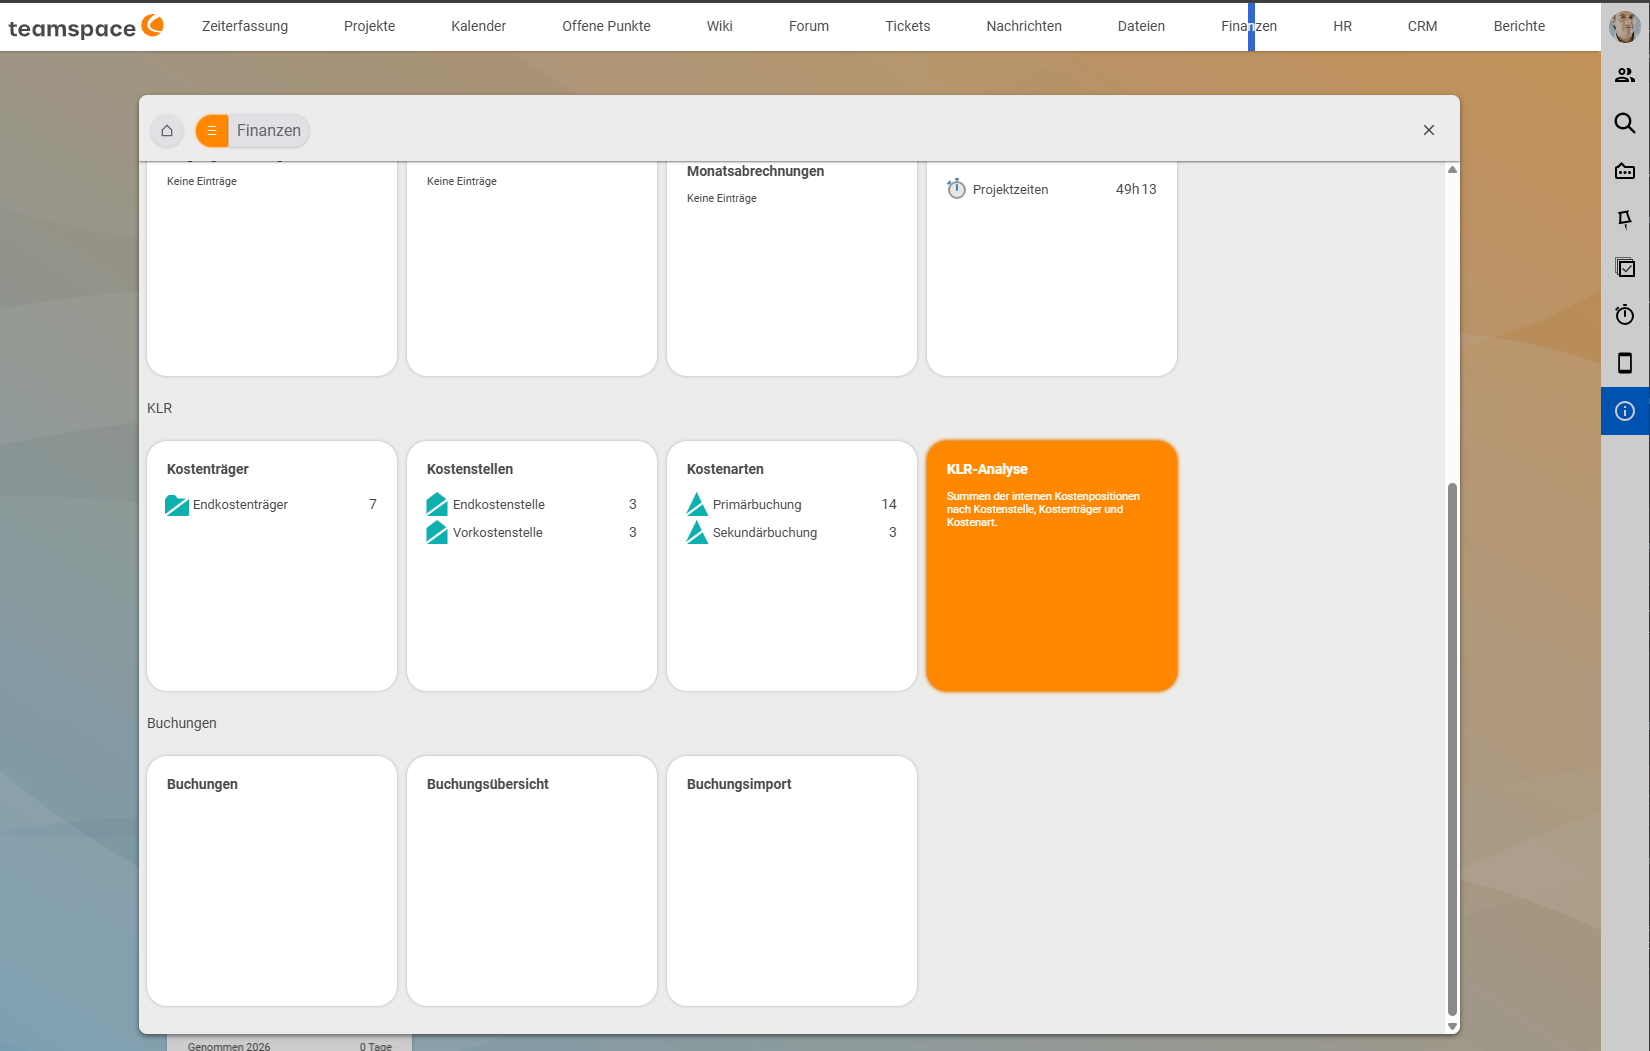Viewport: 1650px width, 1051px height.
Task: Open the orange KLR-Analyse card
Action: pos(1052,566)
